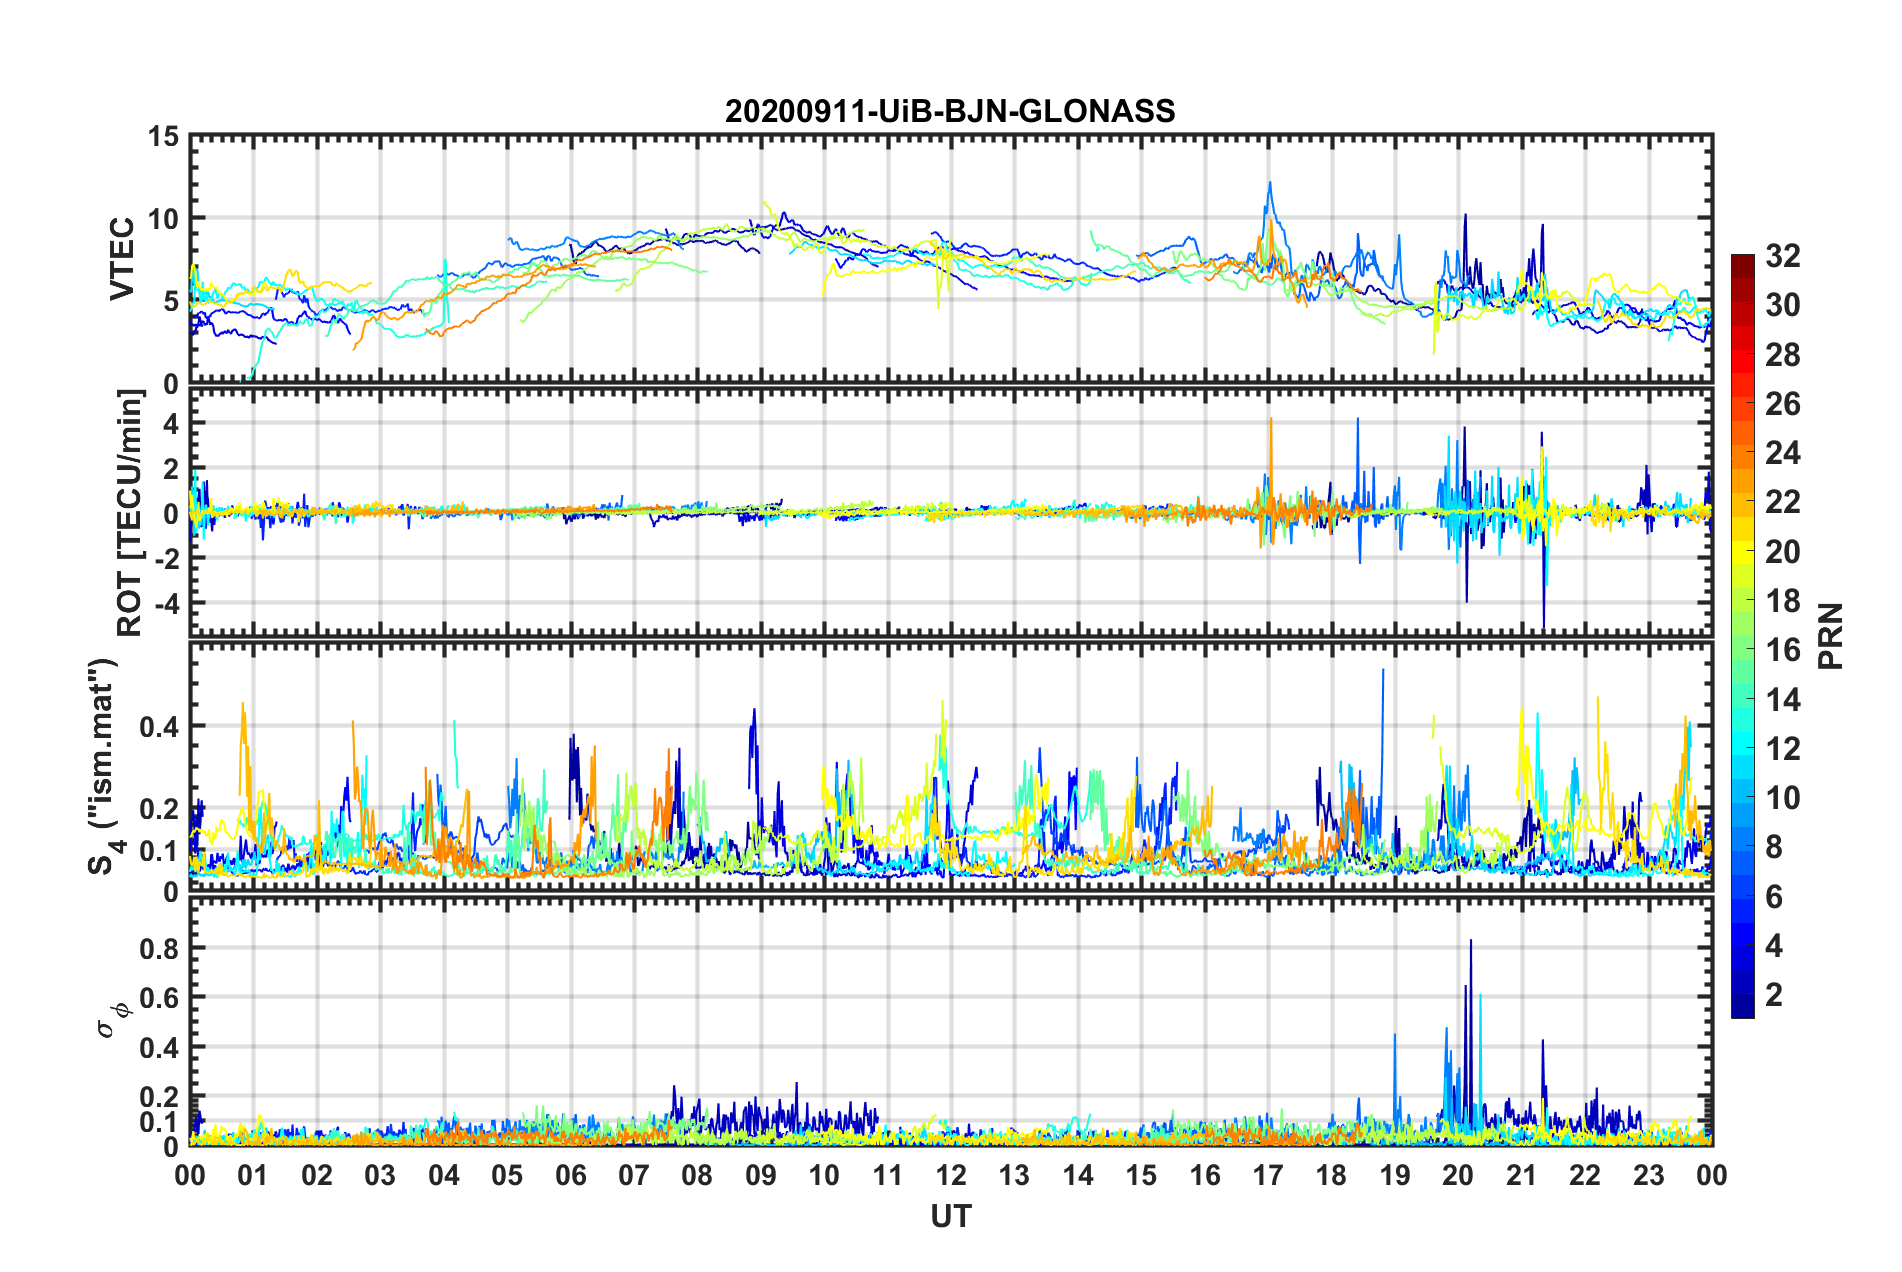The image size is (1902, 1272).
Task: Select the orange shade at colorbar tick 24
Action: [1742, 453]
